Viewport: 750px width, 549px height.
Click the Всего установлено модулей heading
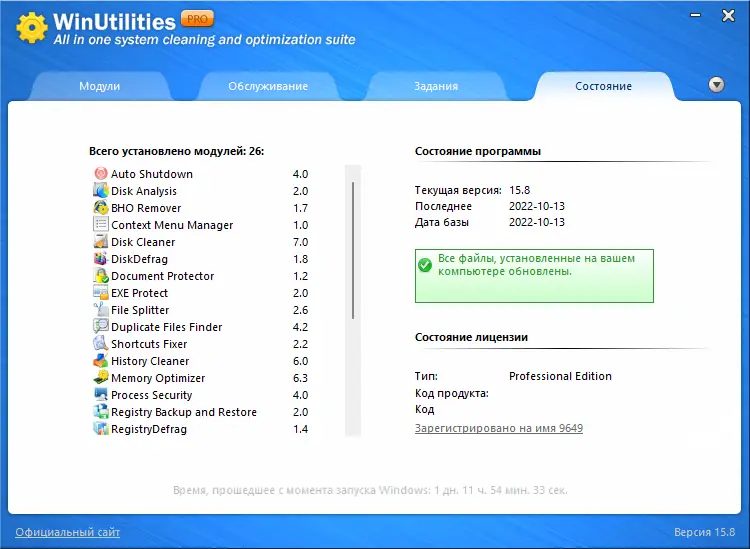176,151
